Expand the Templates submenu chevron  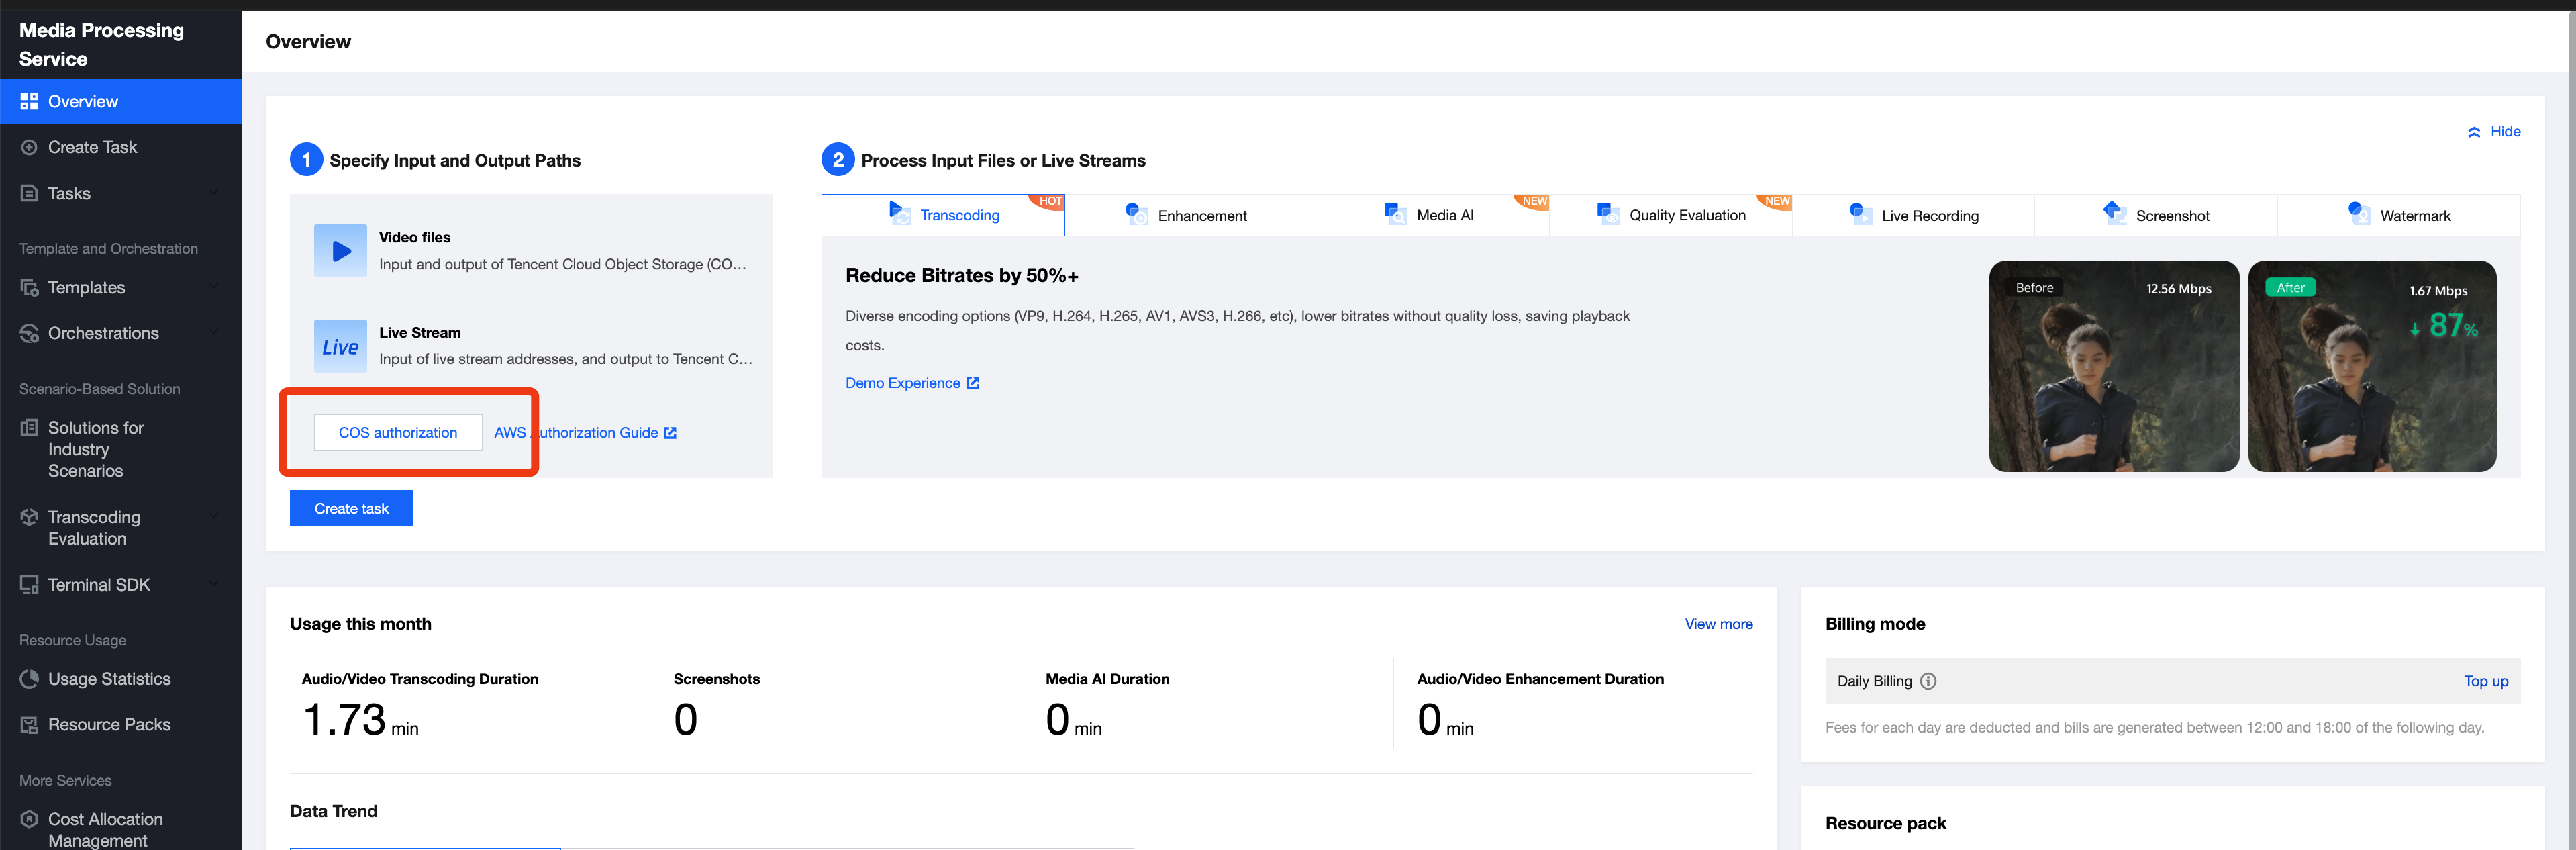pos(213,287)
